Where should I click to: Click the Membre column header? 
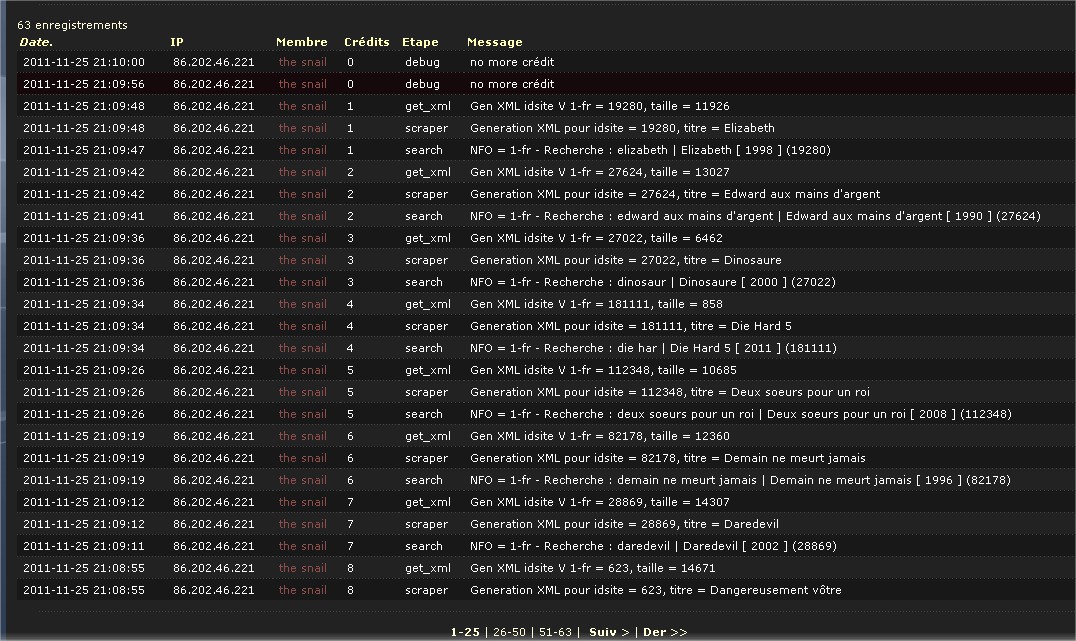point(301,42)
